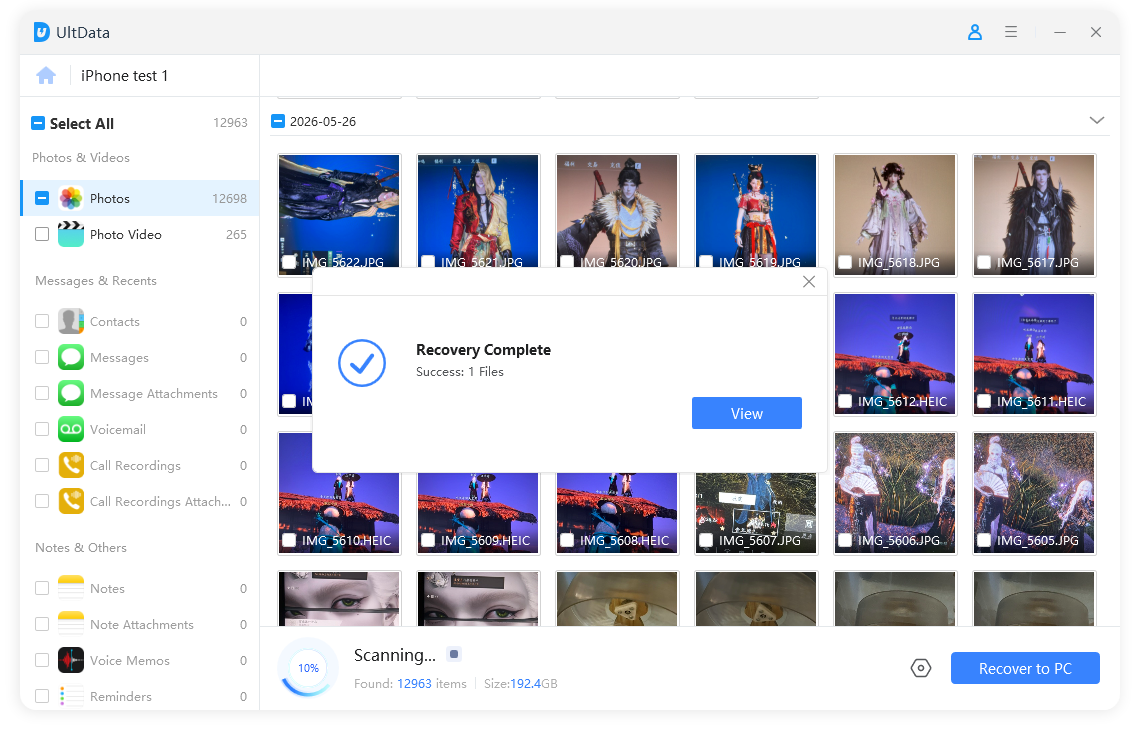Click the Message Attachments icon
This screenshot has height=740, width=1140.
[71, 393]
